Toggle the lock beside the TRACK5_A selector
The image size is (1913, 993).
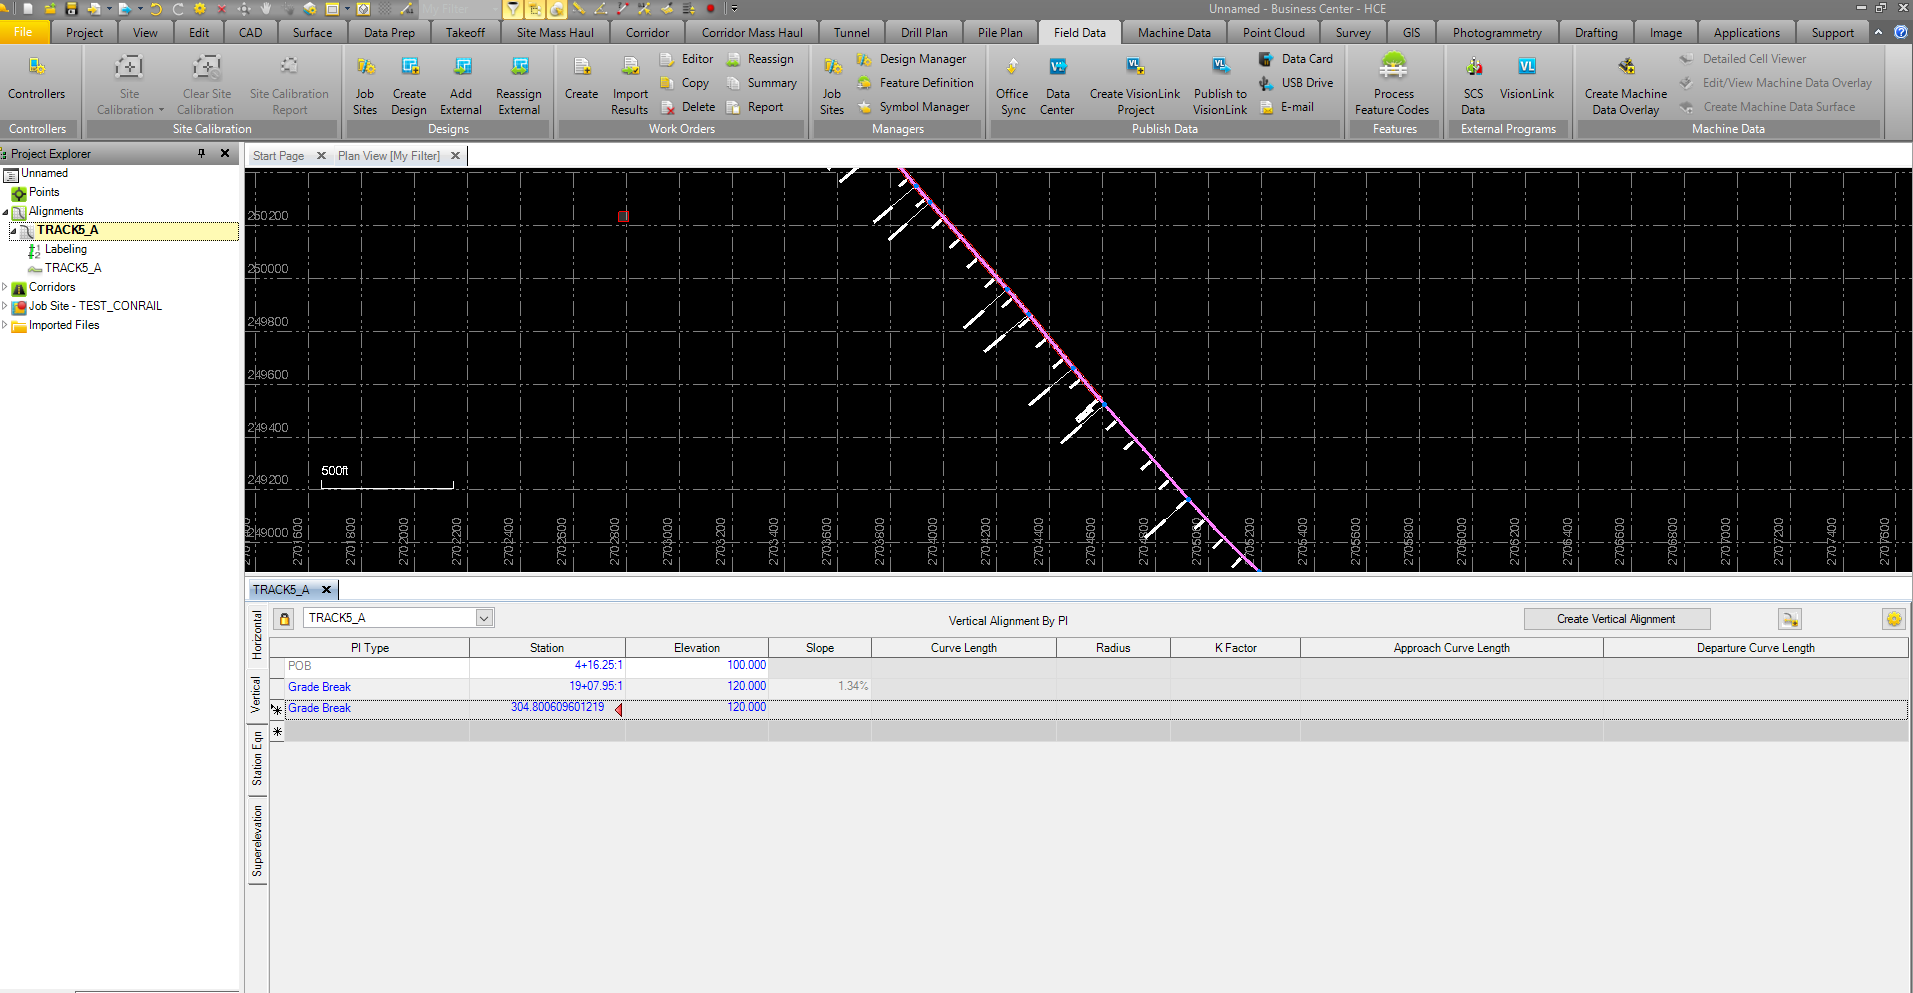[283, 618]
